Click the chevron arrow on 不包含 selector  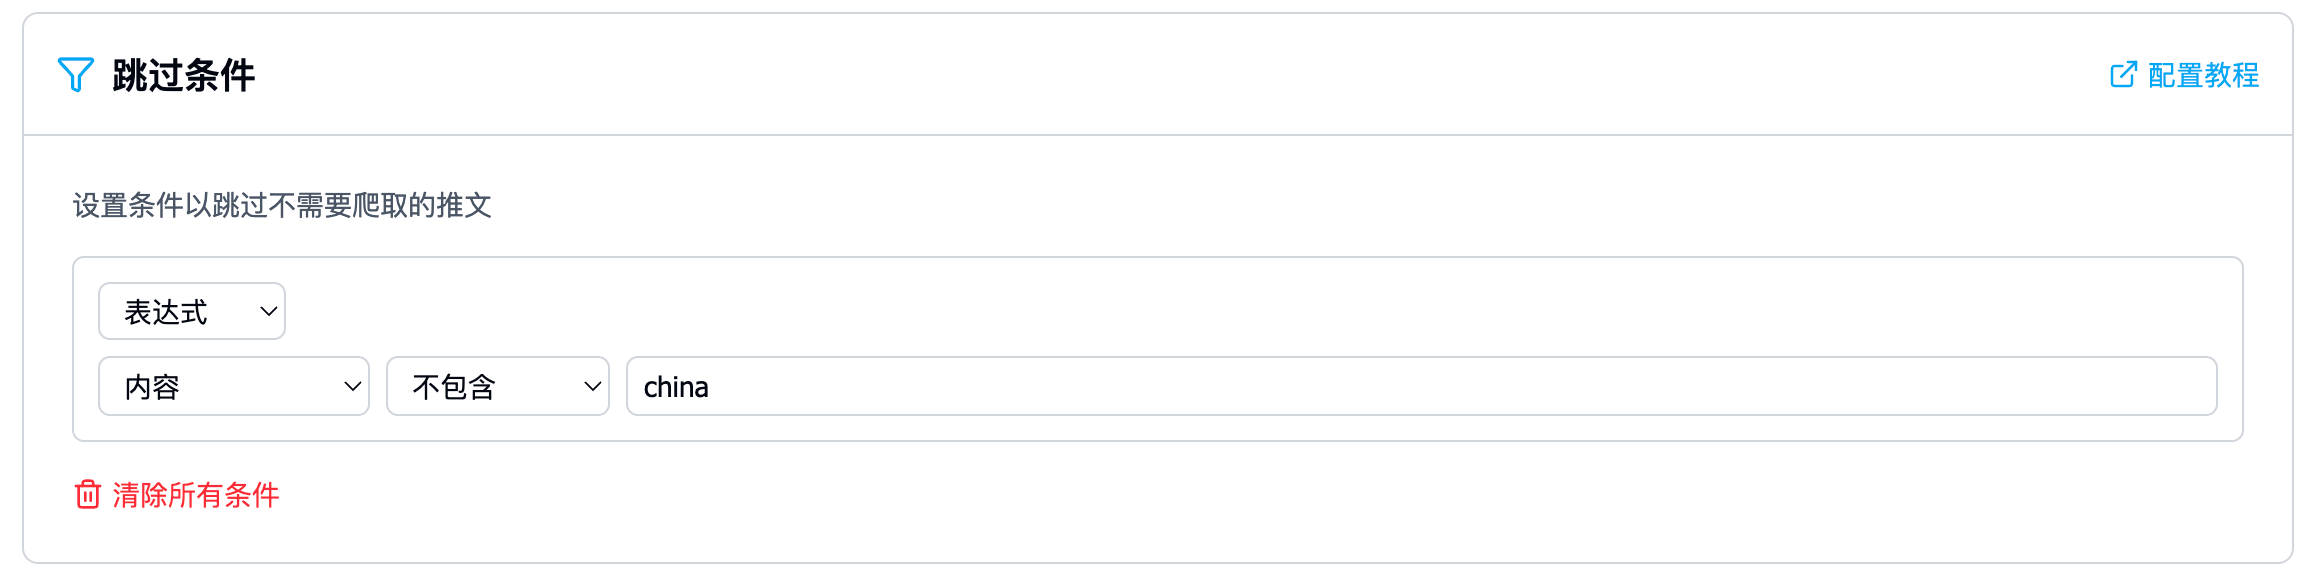[x=592, y=386]
